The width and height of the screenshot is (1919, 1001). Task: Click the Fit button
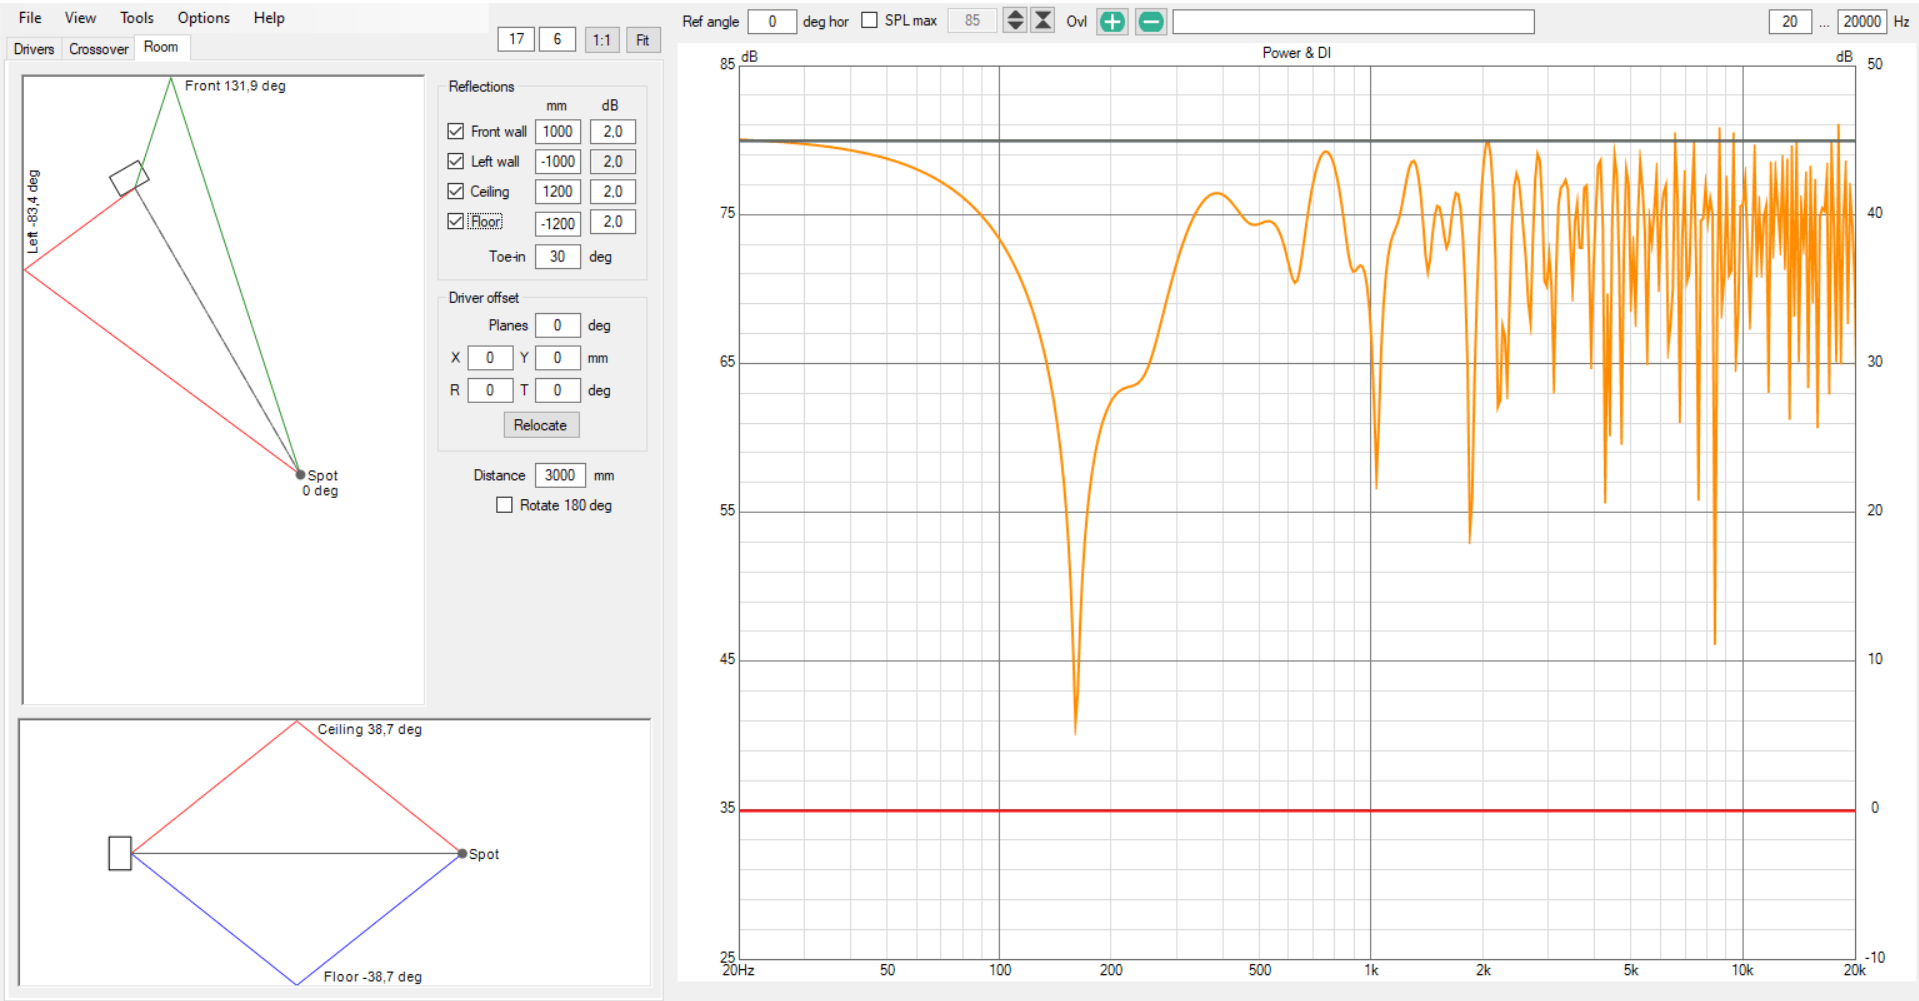coord(643,40)
